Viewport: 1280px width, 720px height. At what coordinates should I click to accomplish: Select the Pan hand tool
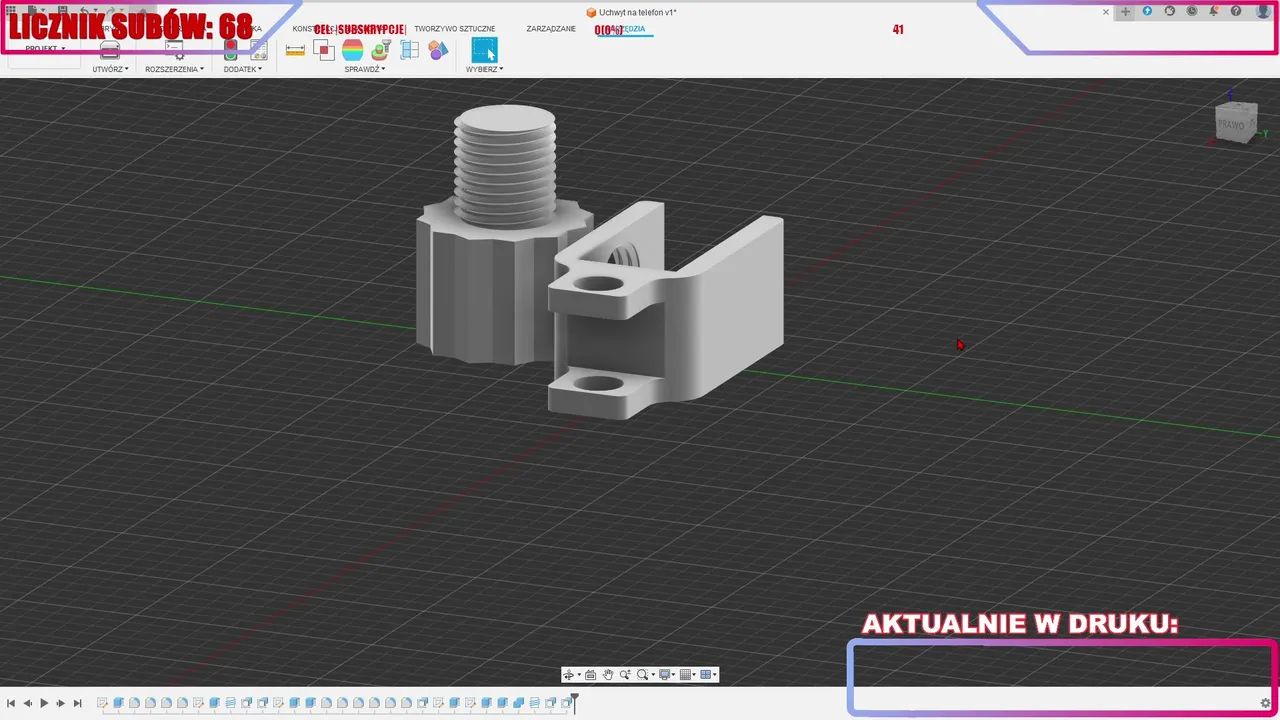[x=608, y=675]
